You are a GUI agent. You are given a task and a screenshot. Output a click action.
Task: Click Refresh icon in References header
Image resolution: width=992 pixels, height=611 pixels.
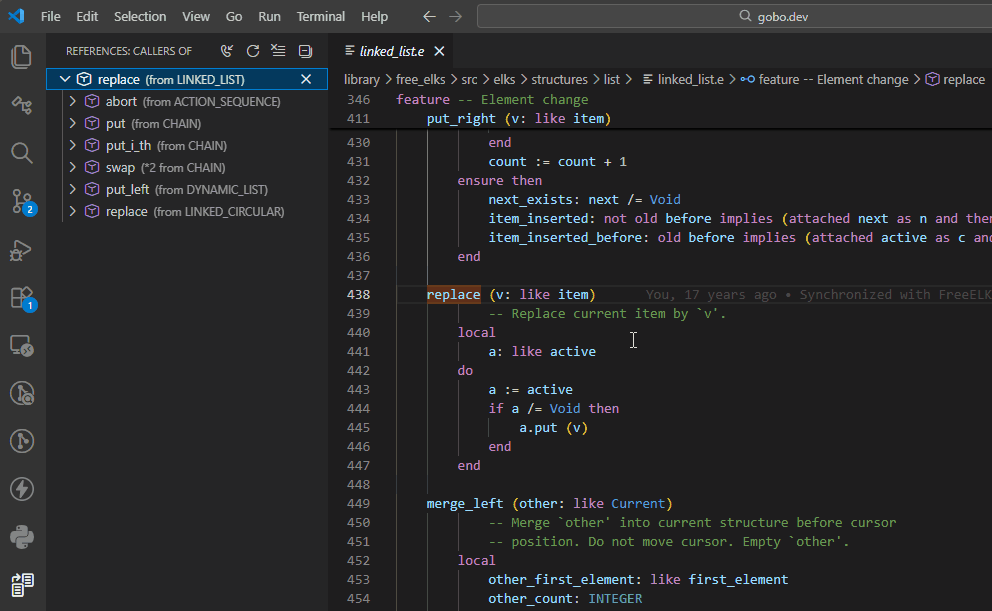[x=253, y=51]
